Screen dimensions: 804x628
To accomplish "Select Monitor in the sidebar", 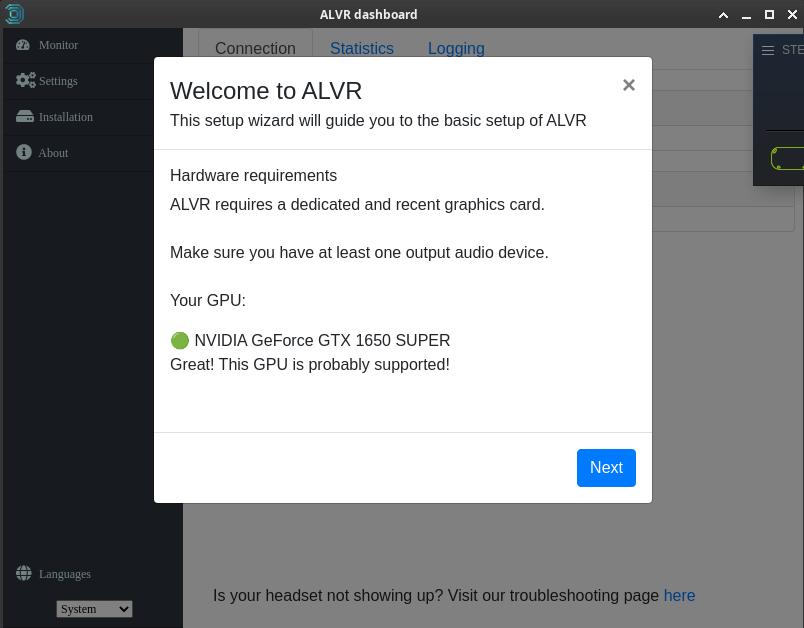I will point(58,45).
